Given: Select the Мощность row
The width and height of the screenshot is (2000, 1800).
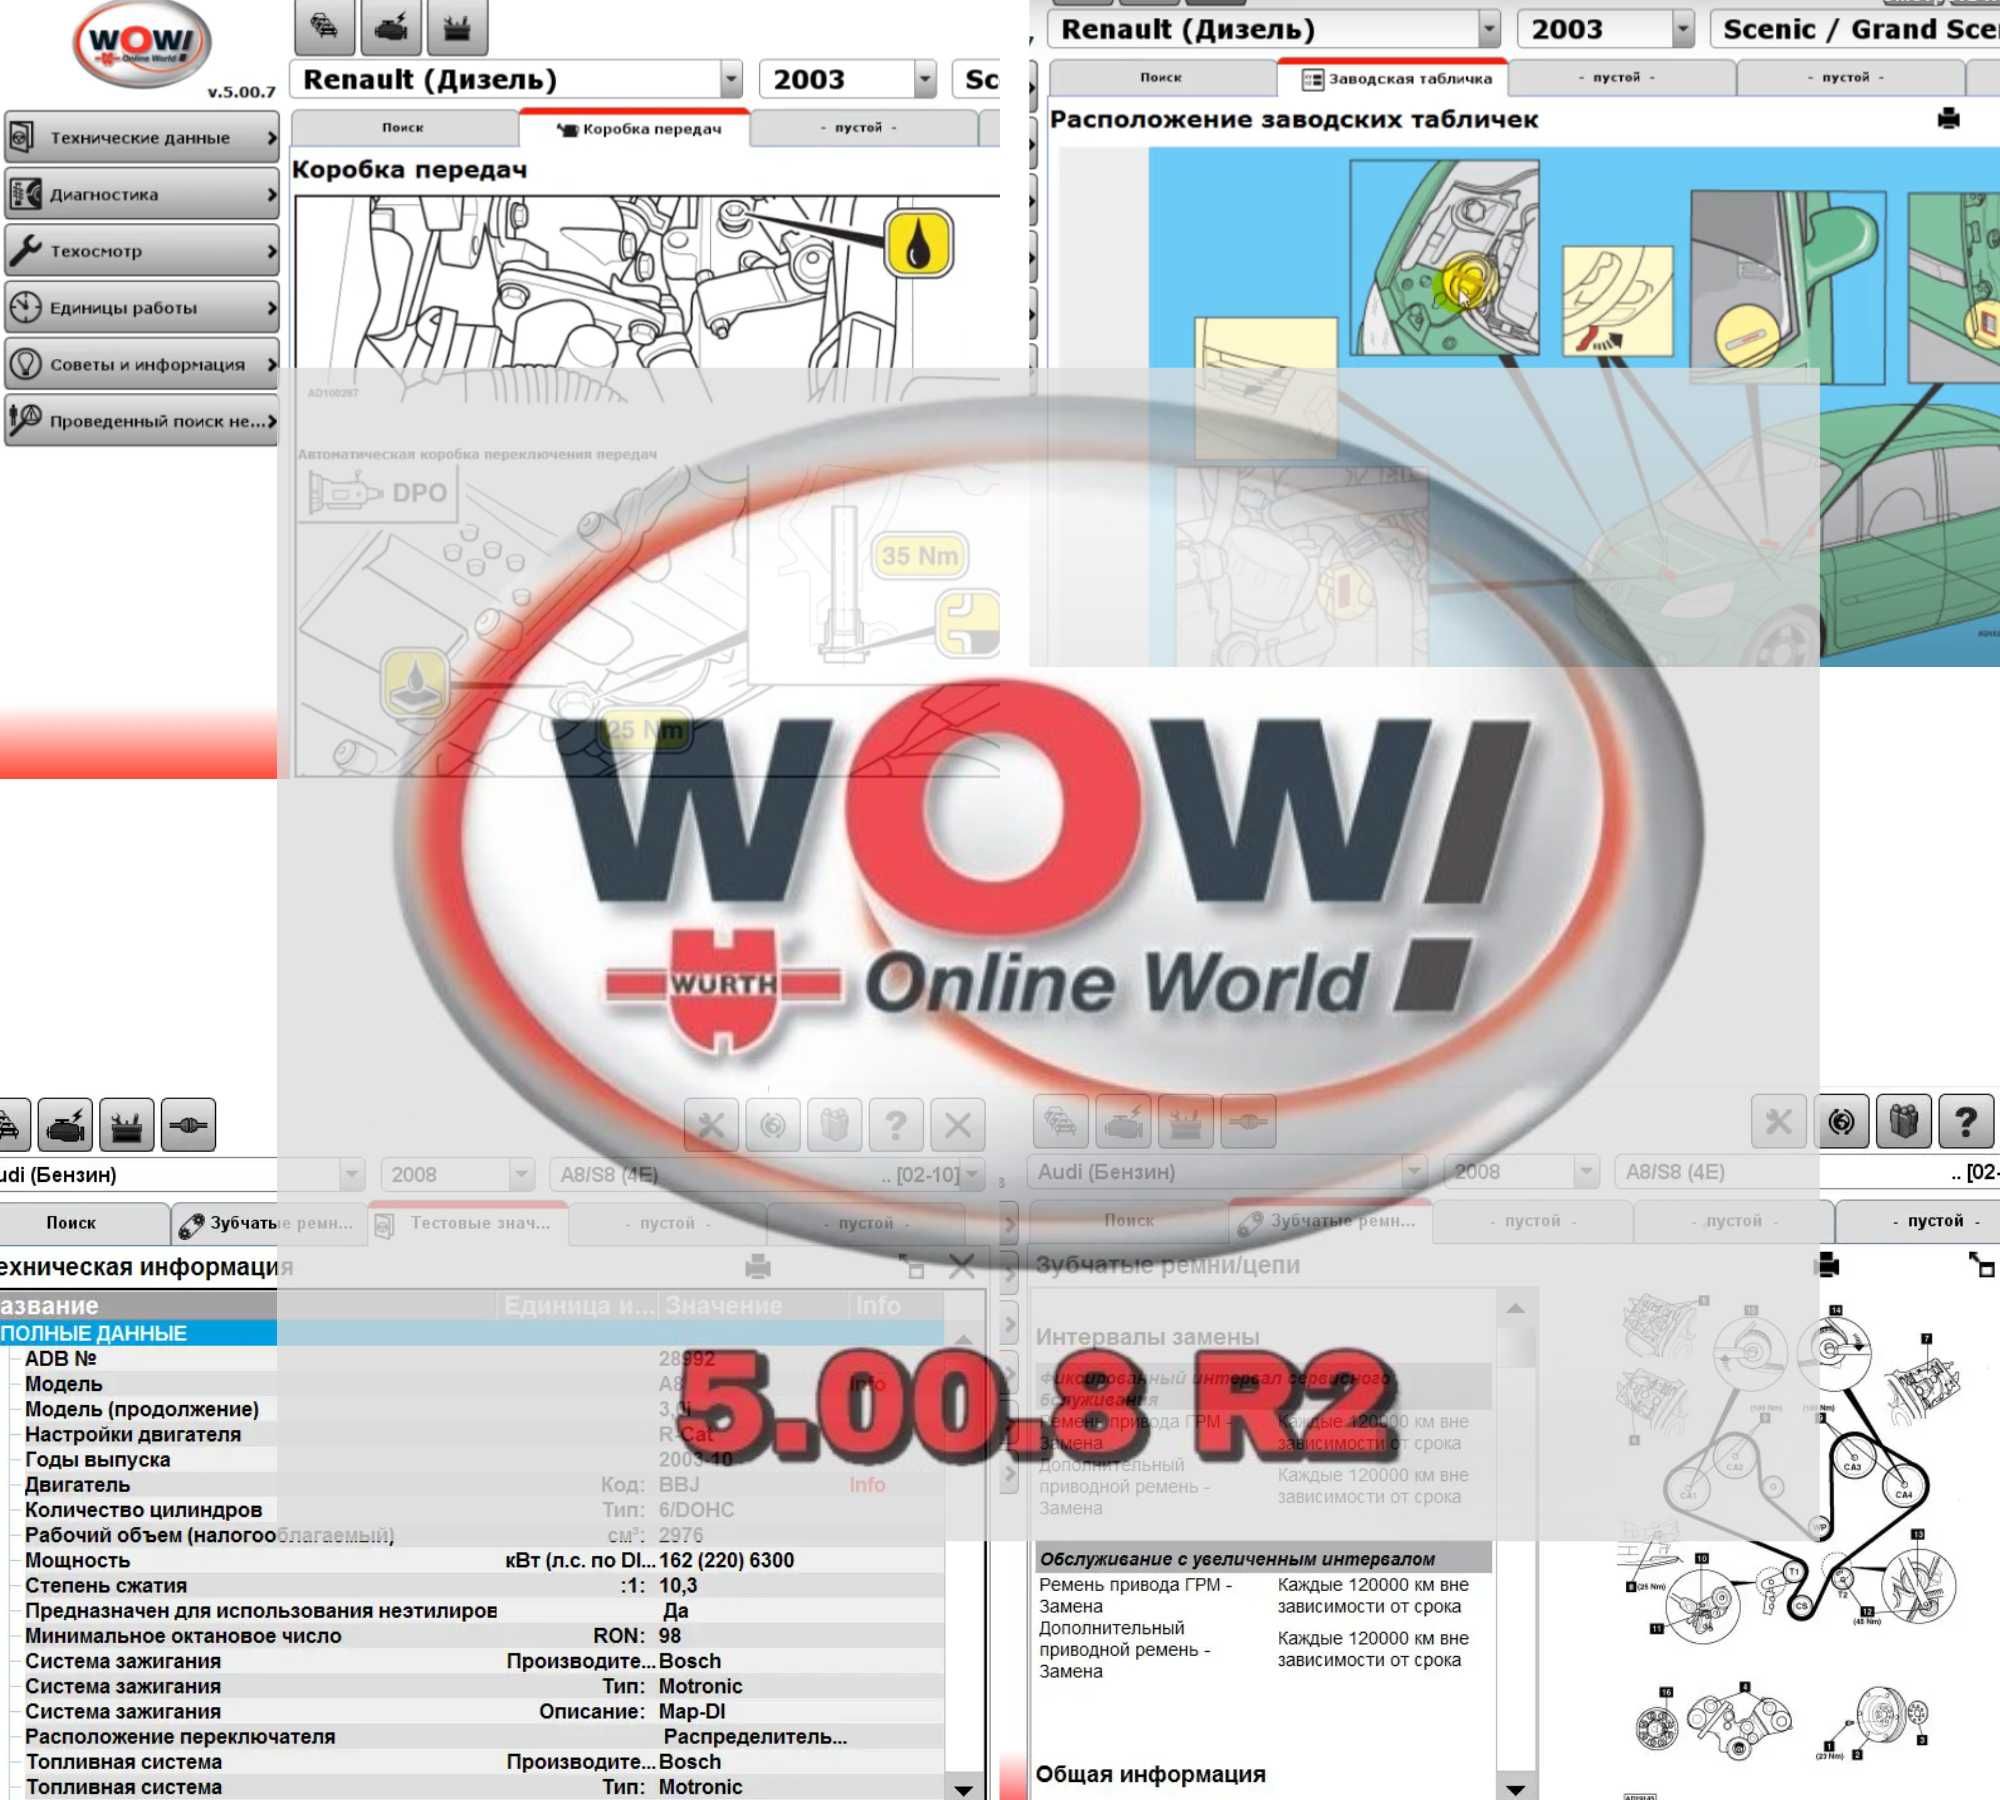Looking at the screenshot, I should (x=472, y=1560).
